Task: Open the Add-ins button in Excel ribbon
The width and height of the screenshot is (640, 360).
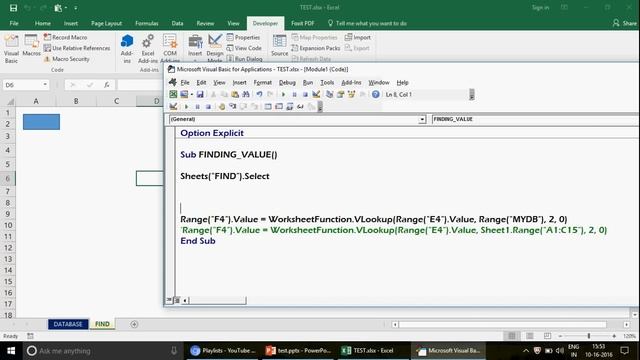Action: 127,49
